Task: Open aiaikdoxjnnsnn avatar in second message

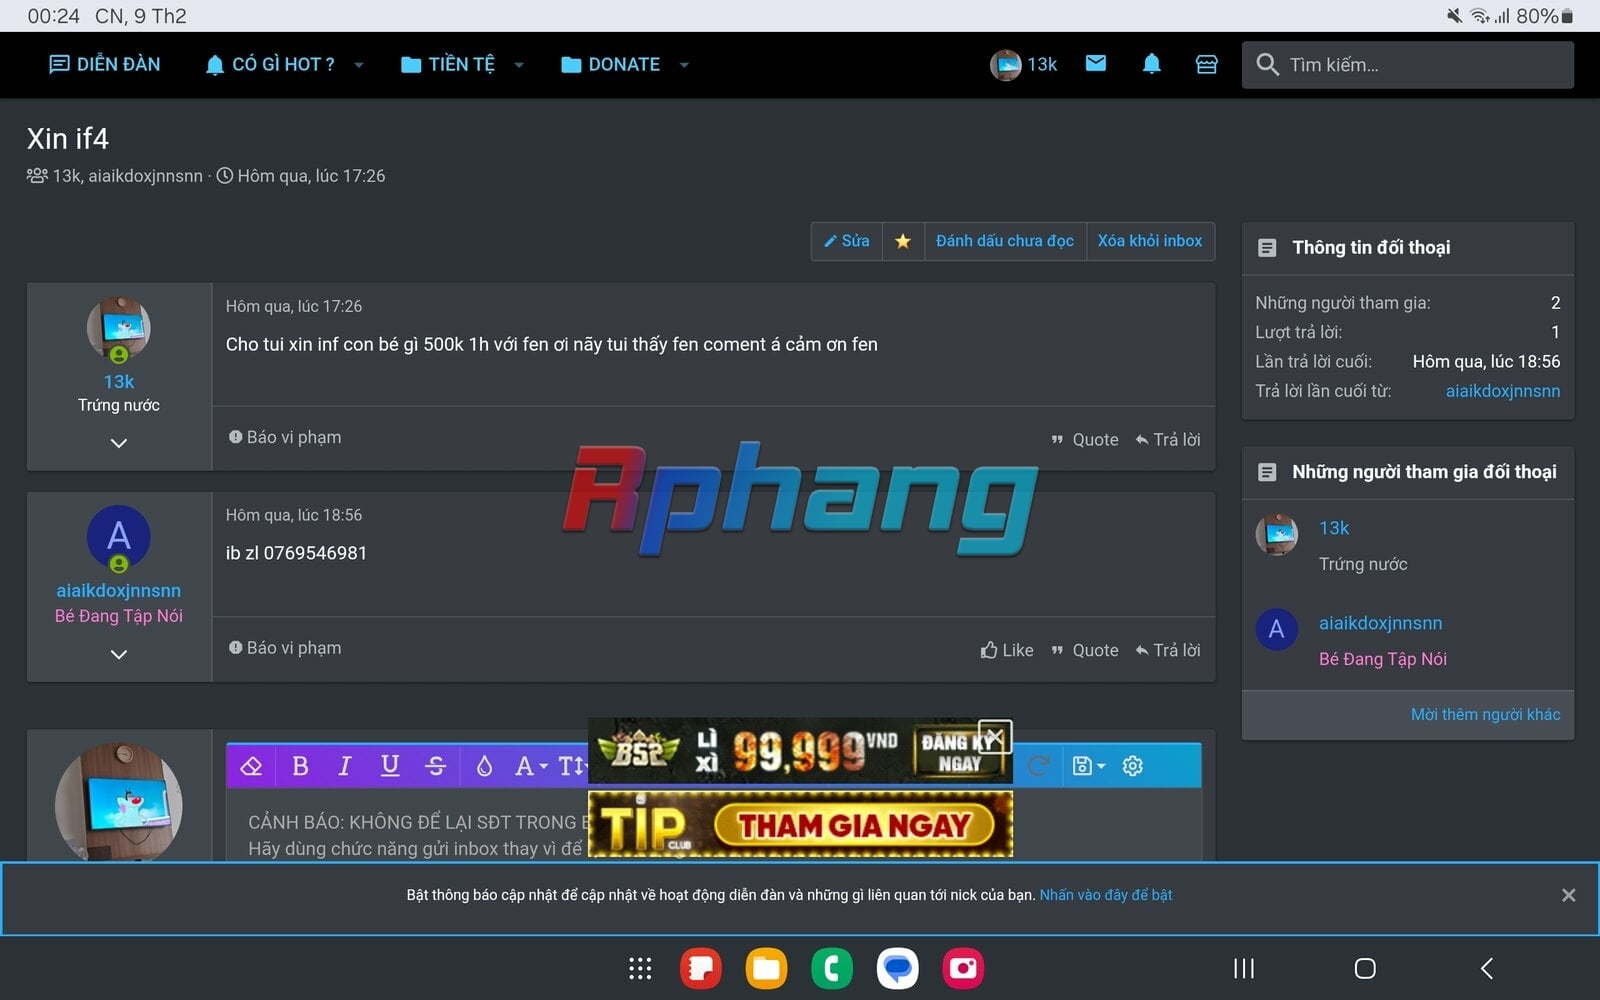Action: coord(119,537)
